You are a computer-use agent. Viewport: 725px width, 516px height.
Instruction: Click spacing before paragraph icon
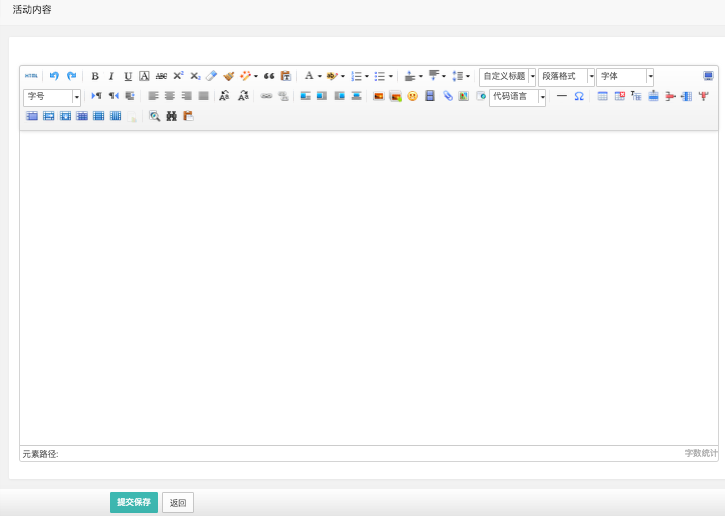pyautogui.click(x=410, y=76)
